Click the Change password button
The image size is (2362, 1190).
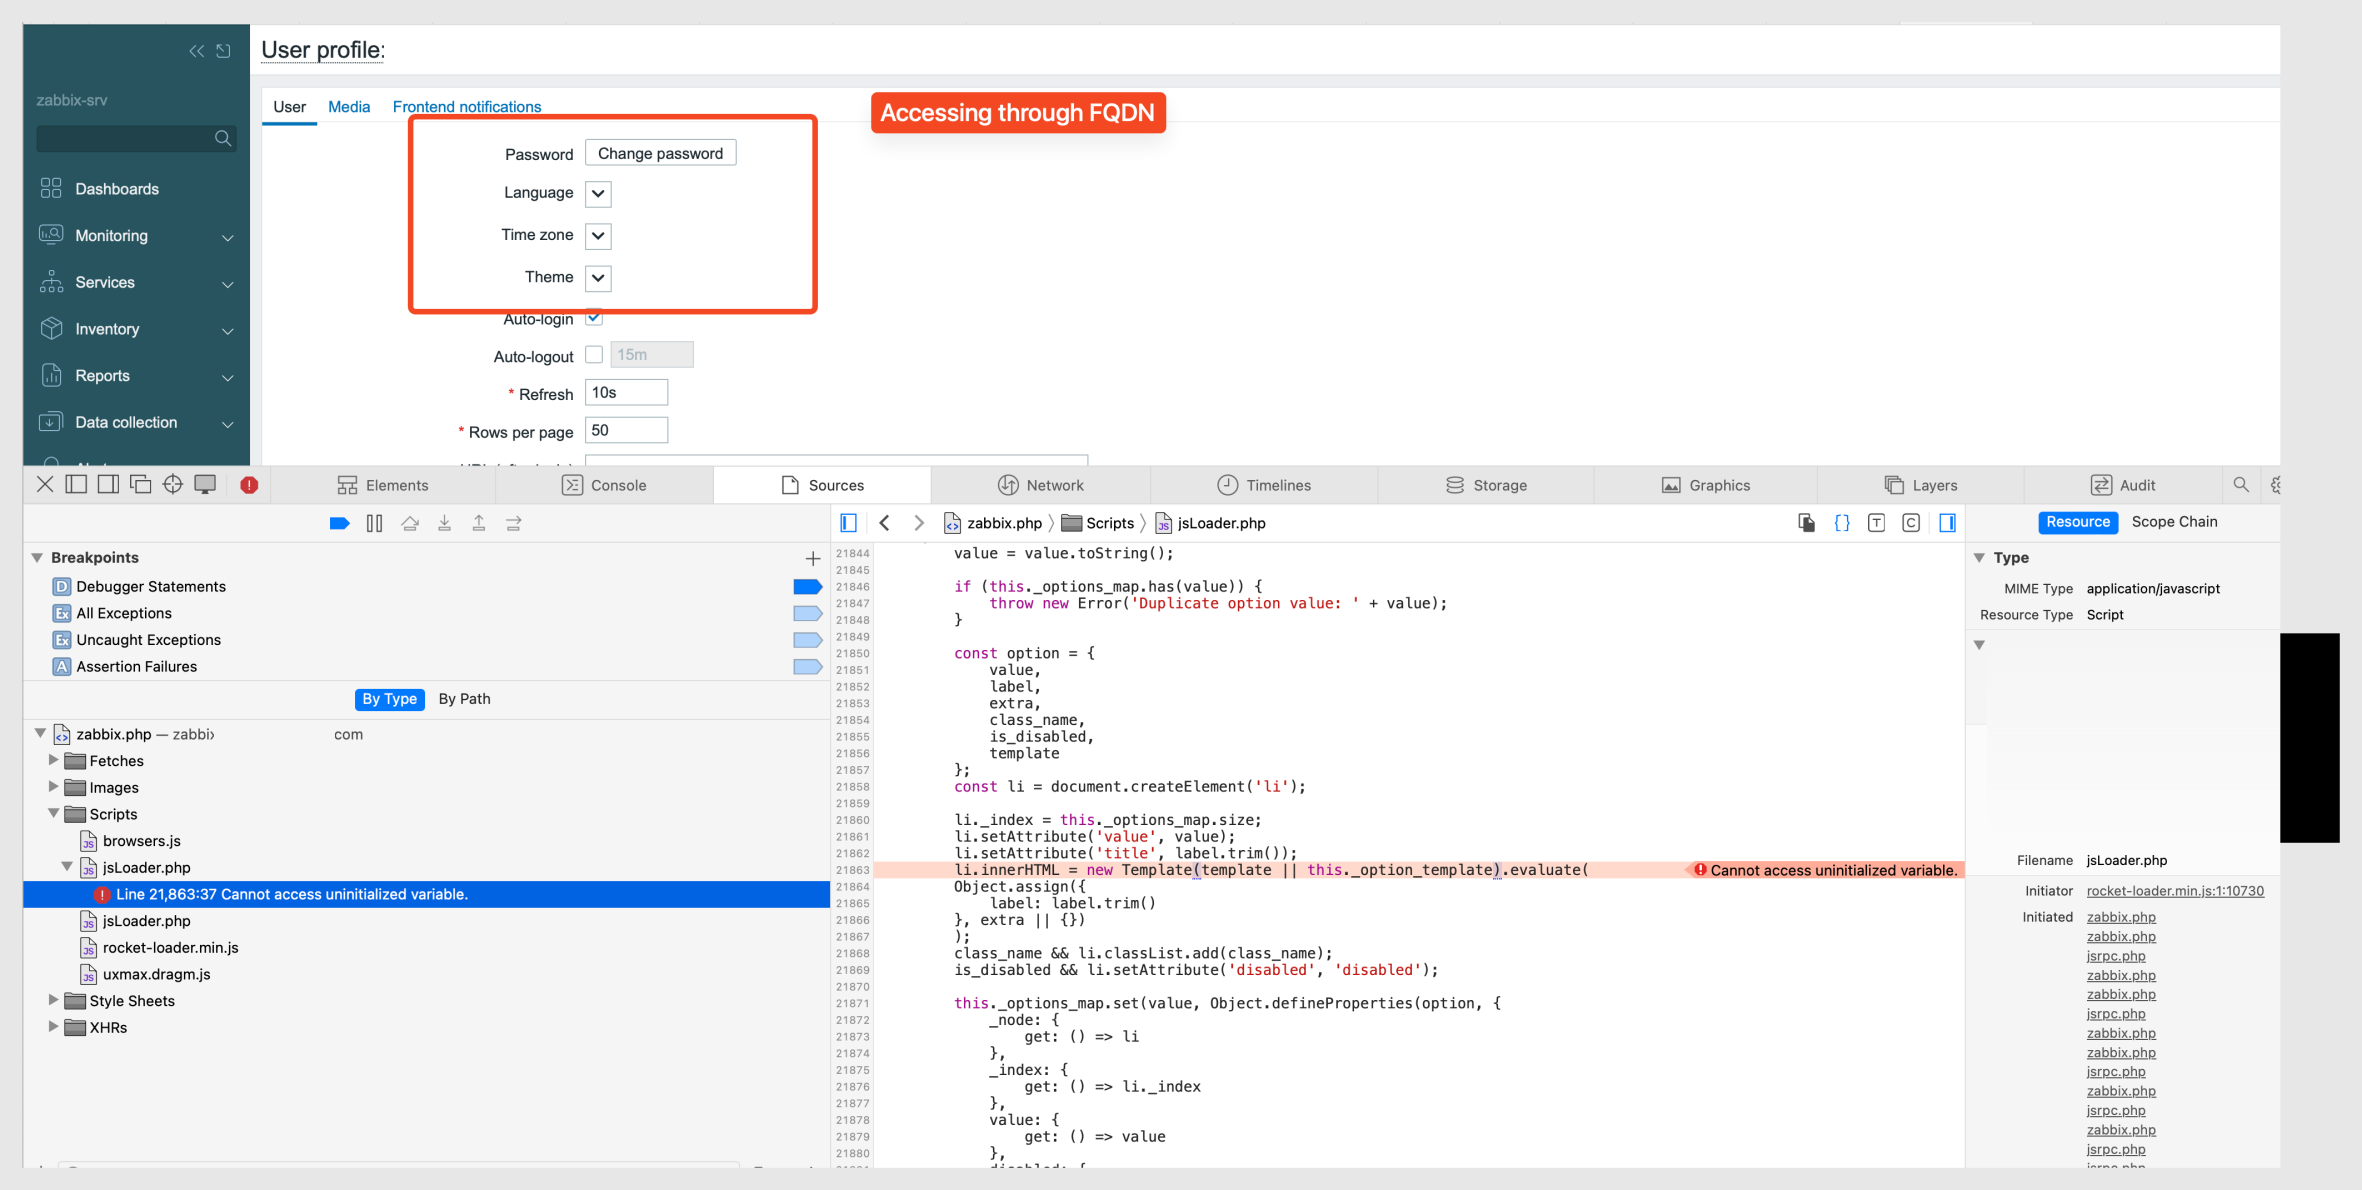660,153
